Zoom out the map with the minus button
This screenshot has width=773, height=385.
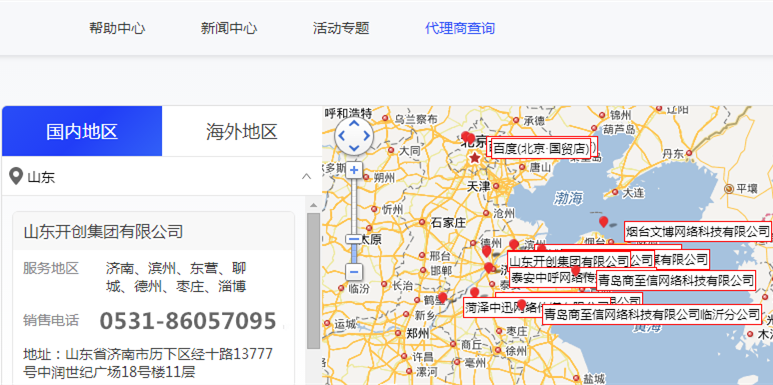pyautogui.click(x=353, y=272)
